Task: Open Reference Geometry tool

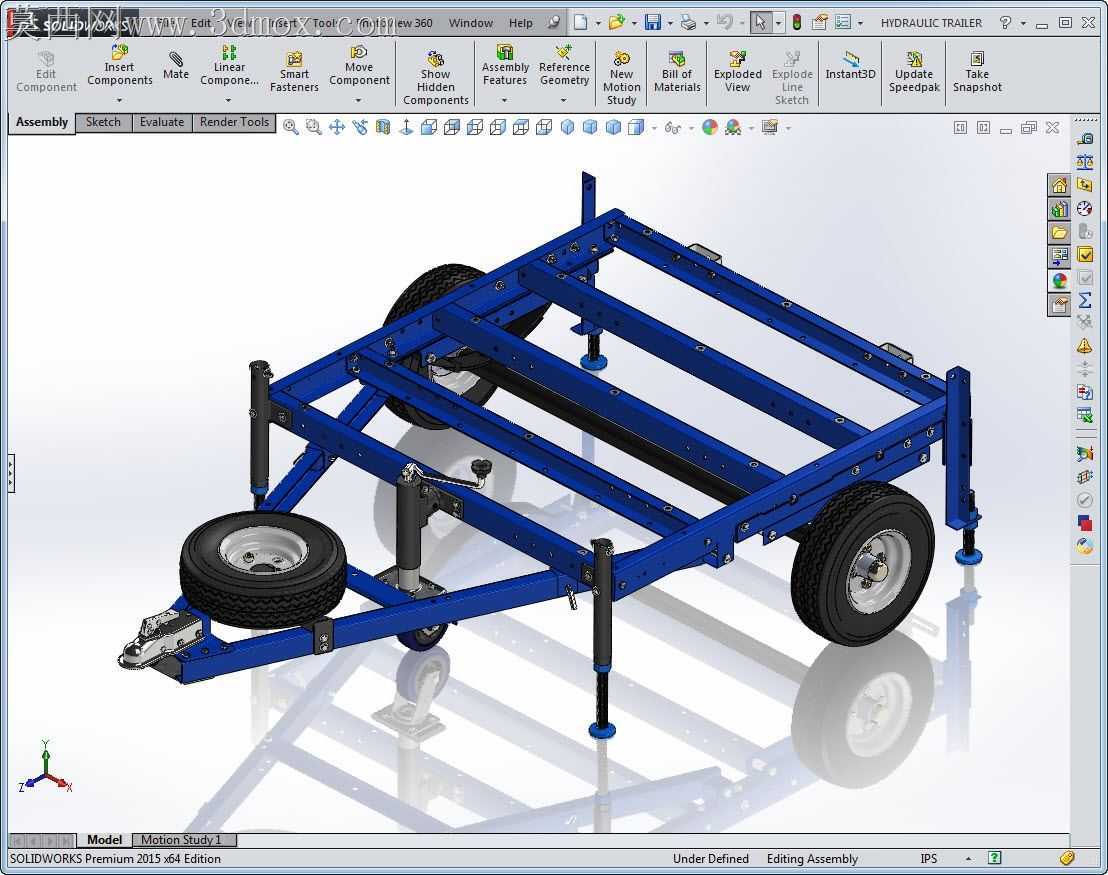Action: (564, 65)
